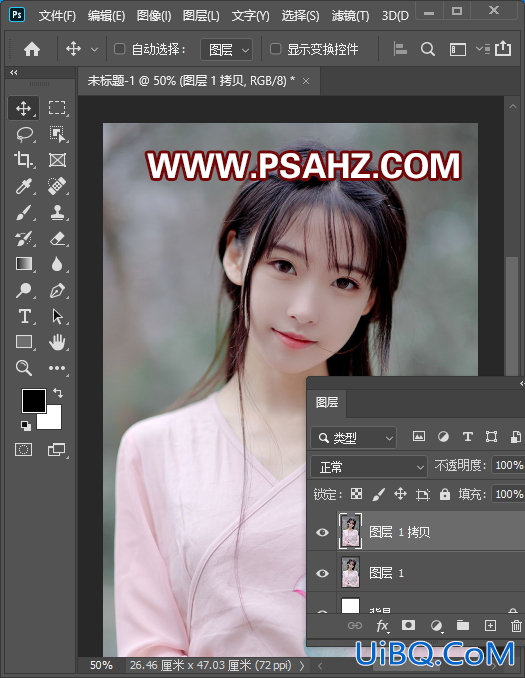Click the share export icon
This screenshot has height=678, width=525.
(x=503, y=48)
